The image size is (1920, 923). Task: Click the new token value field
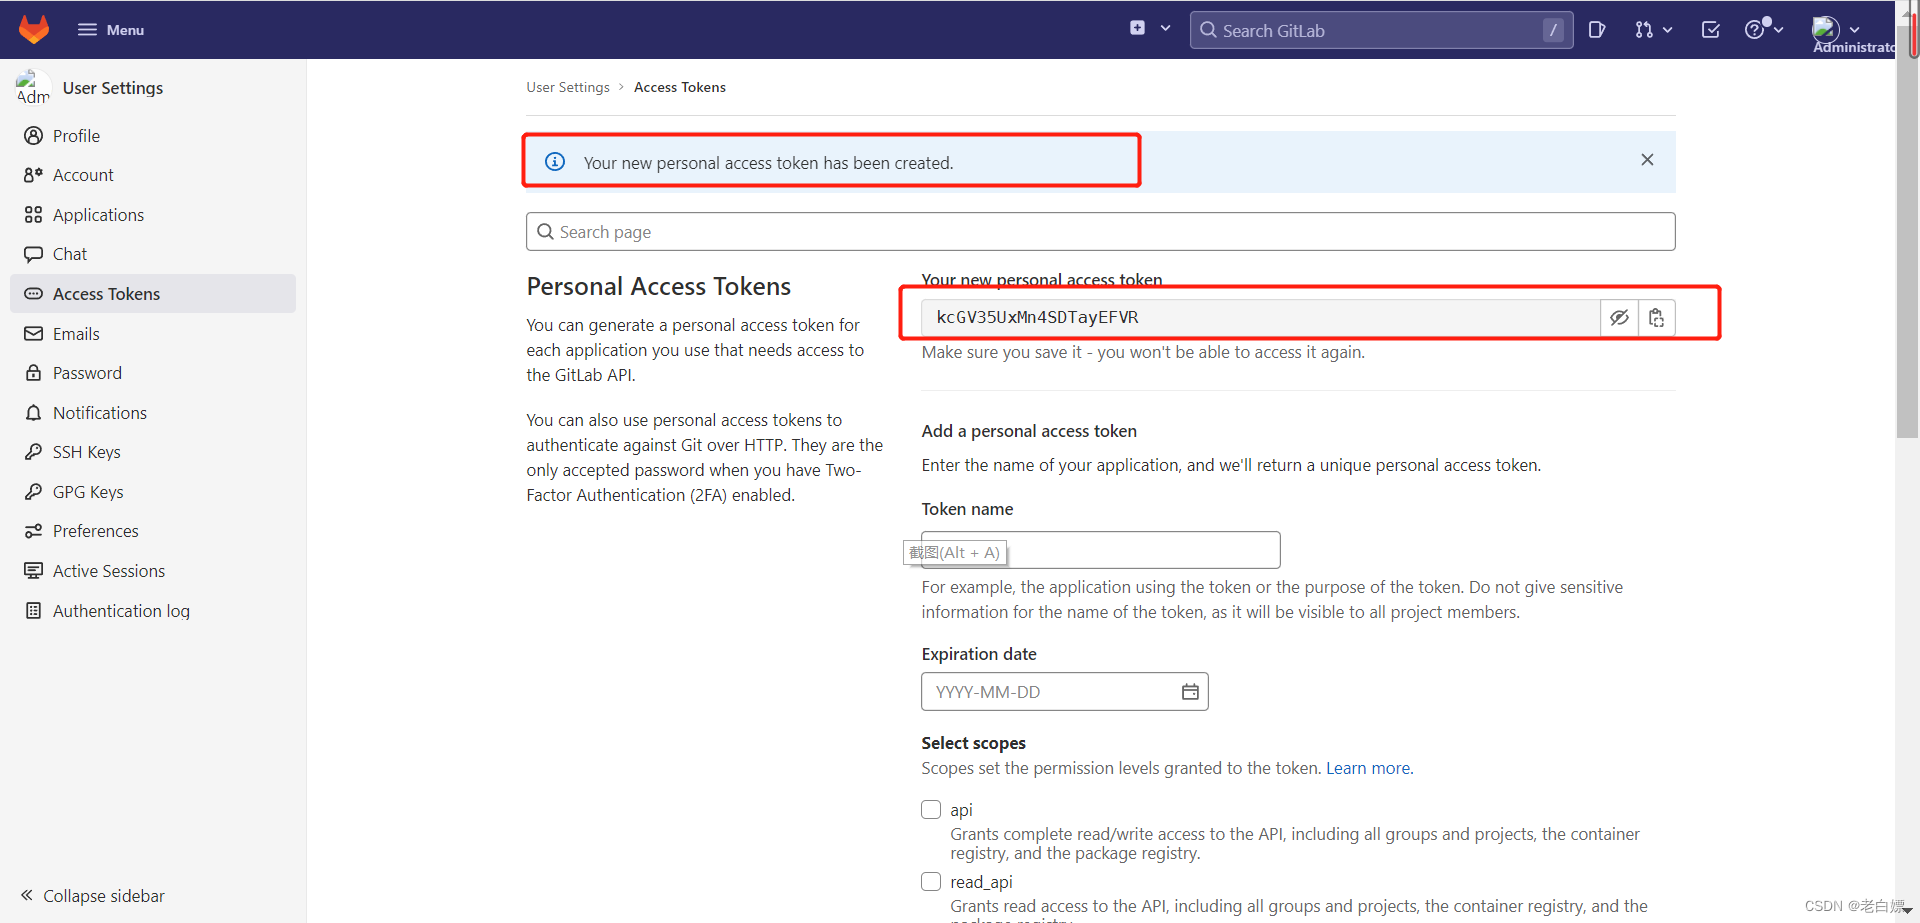(1260, 318)
